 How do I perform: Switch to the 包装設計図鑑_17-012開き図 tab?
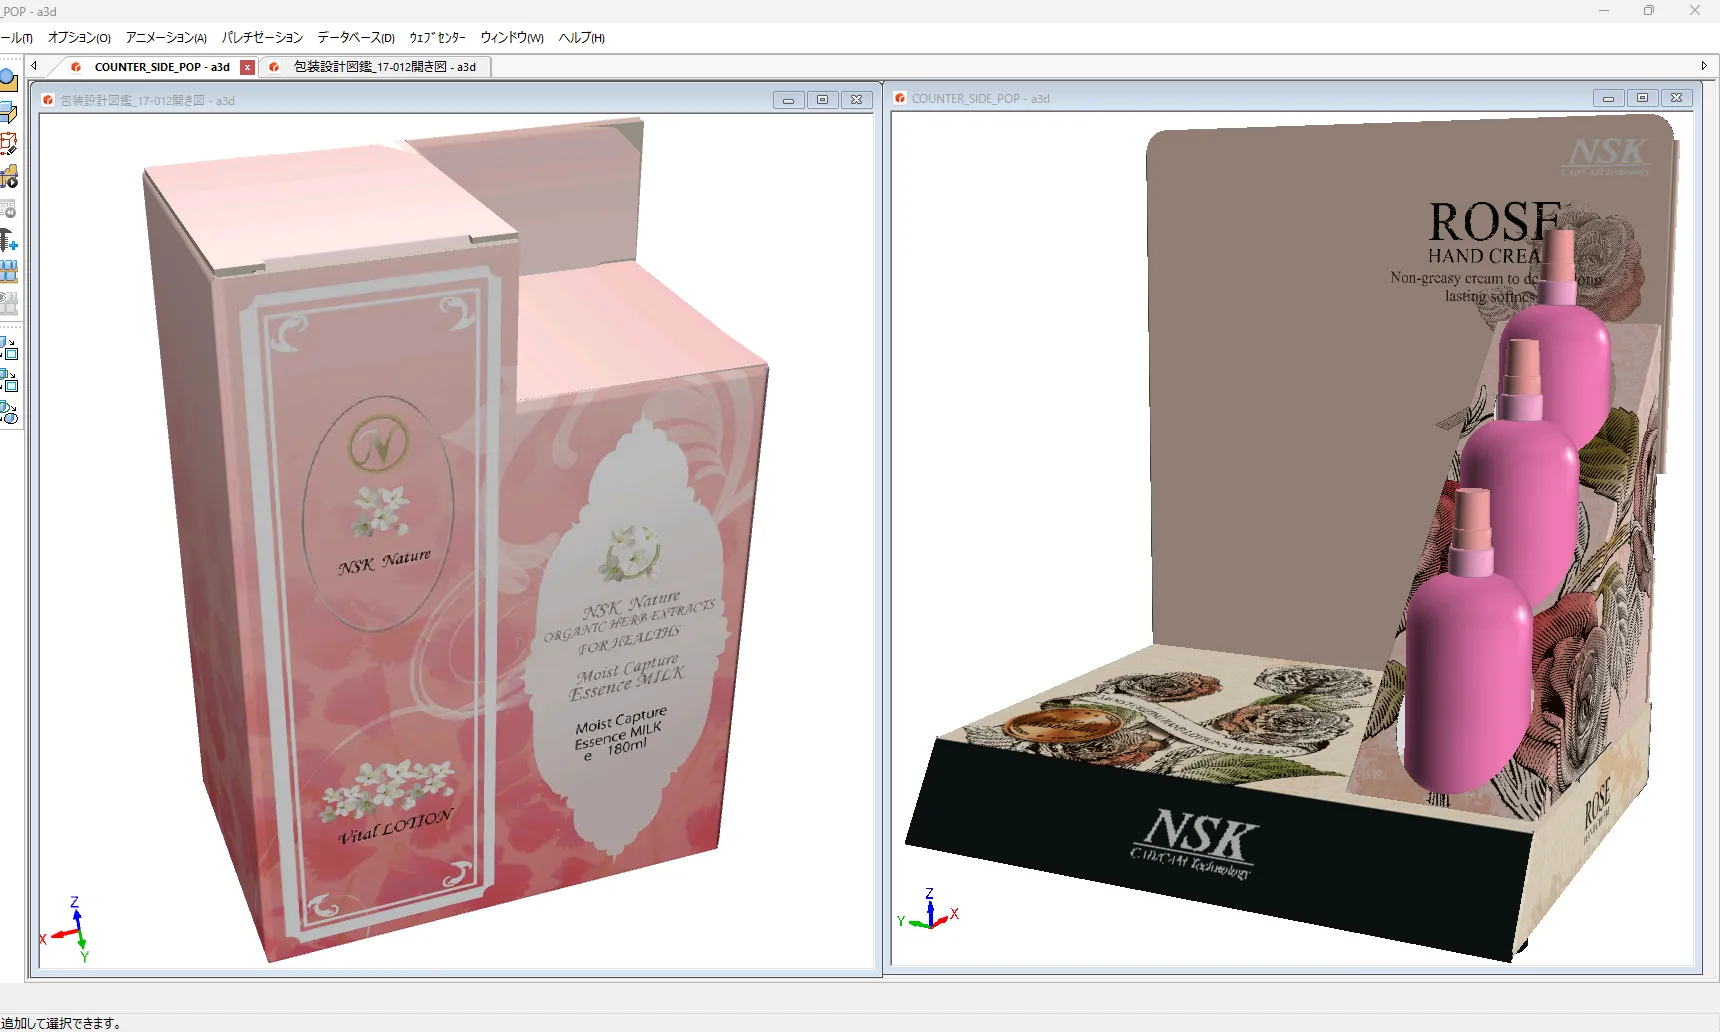pyautogui.click(x=384, y=67)
